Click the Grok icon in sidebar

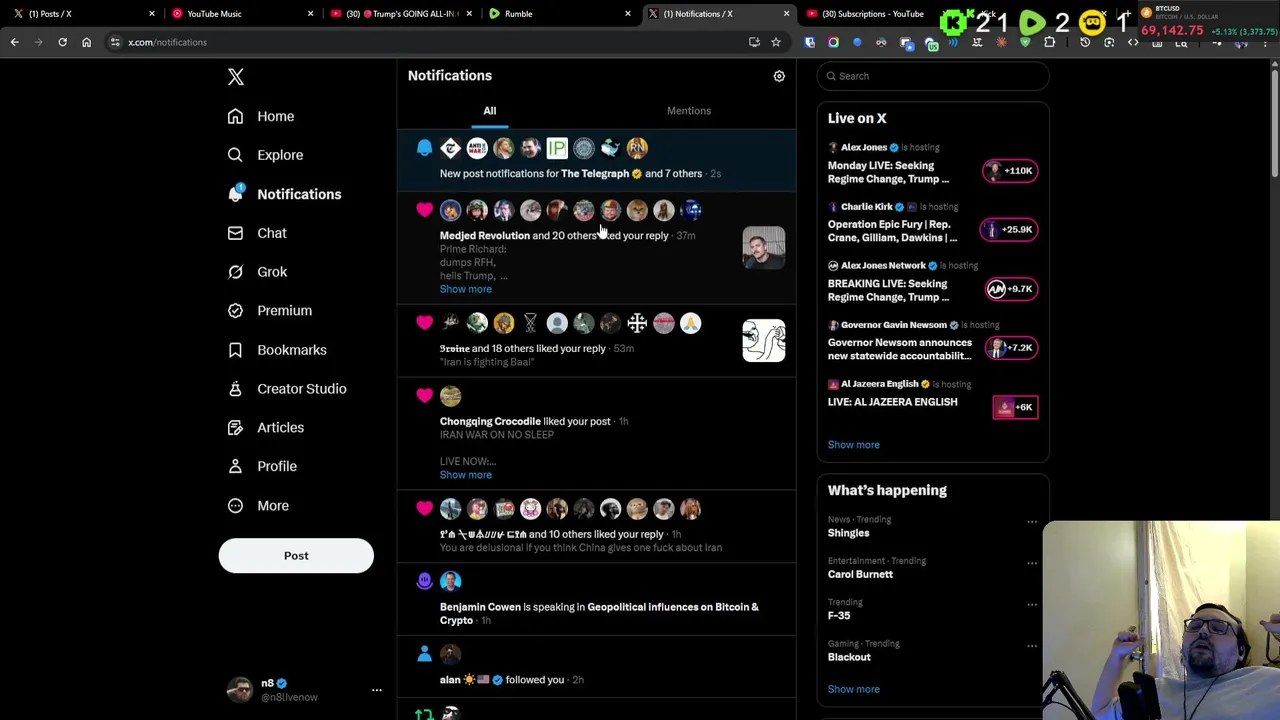pyautogui.click(x=235, y=272)
